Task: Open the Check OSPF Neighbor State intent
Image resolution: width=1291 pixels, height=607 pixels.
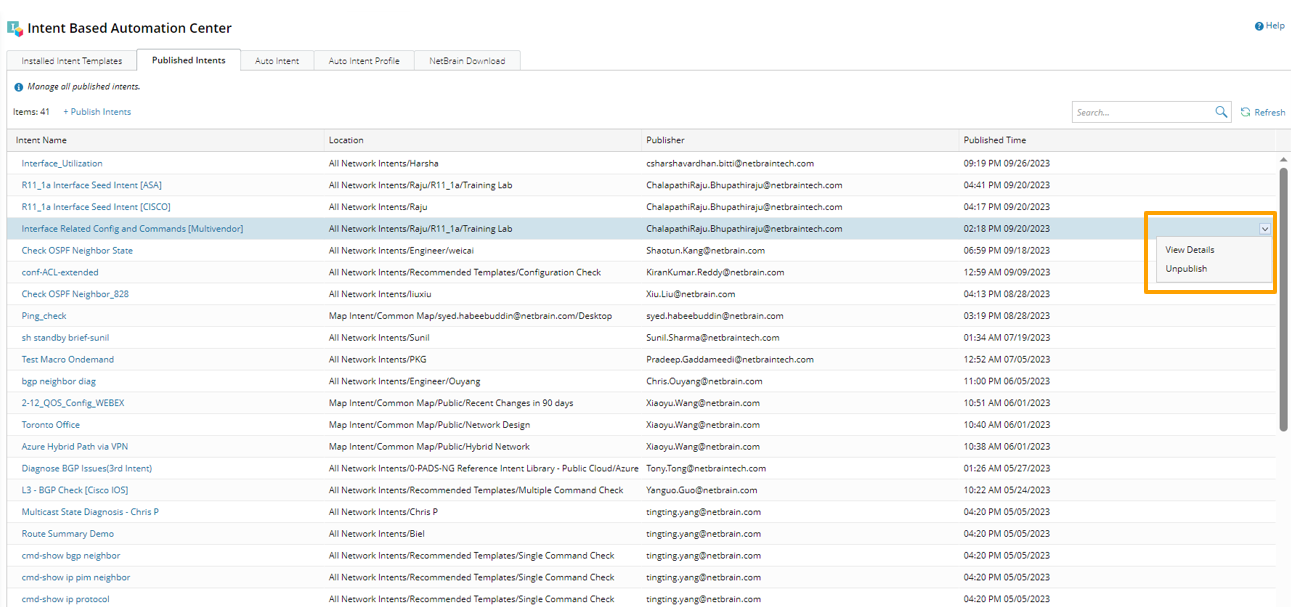Action: [x=77, y=251]
